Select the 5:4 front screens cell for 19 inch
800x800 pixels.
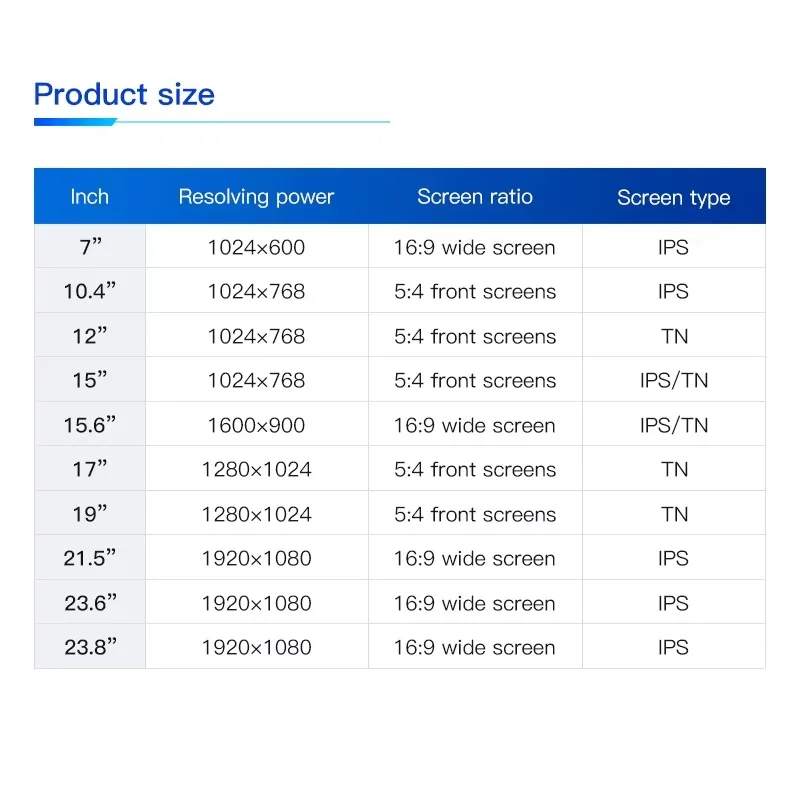coord(475,513)
